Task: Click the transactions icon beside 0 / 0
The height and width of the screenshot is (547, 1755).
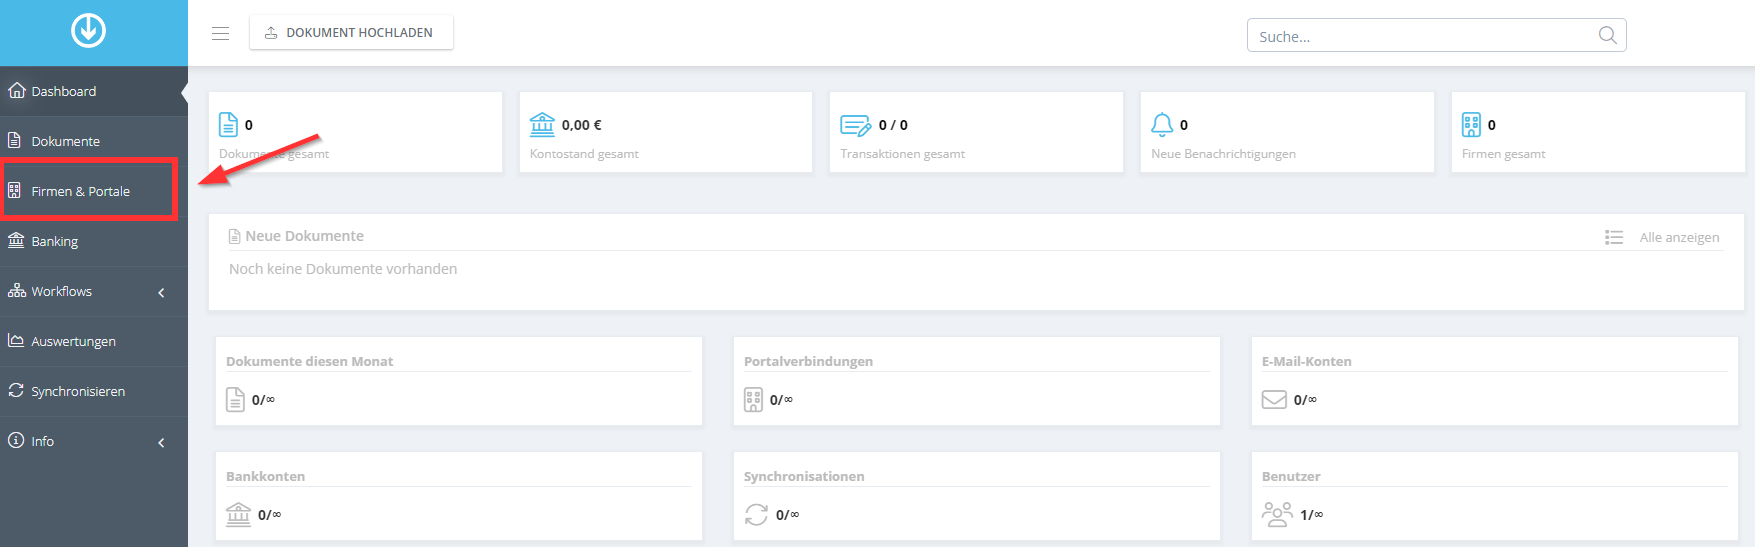Action: 855,125
